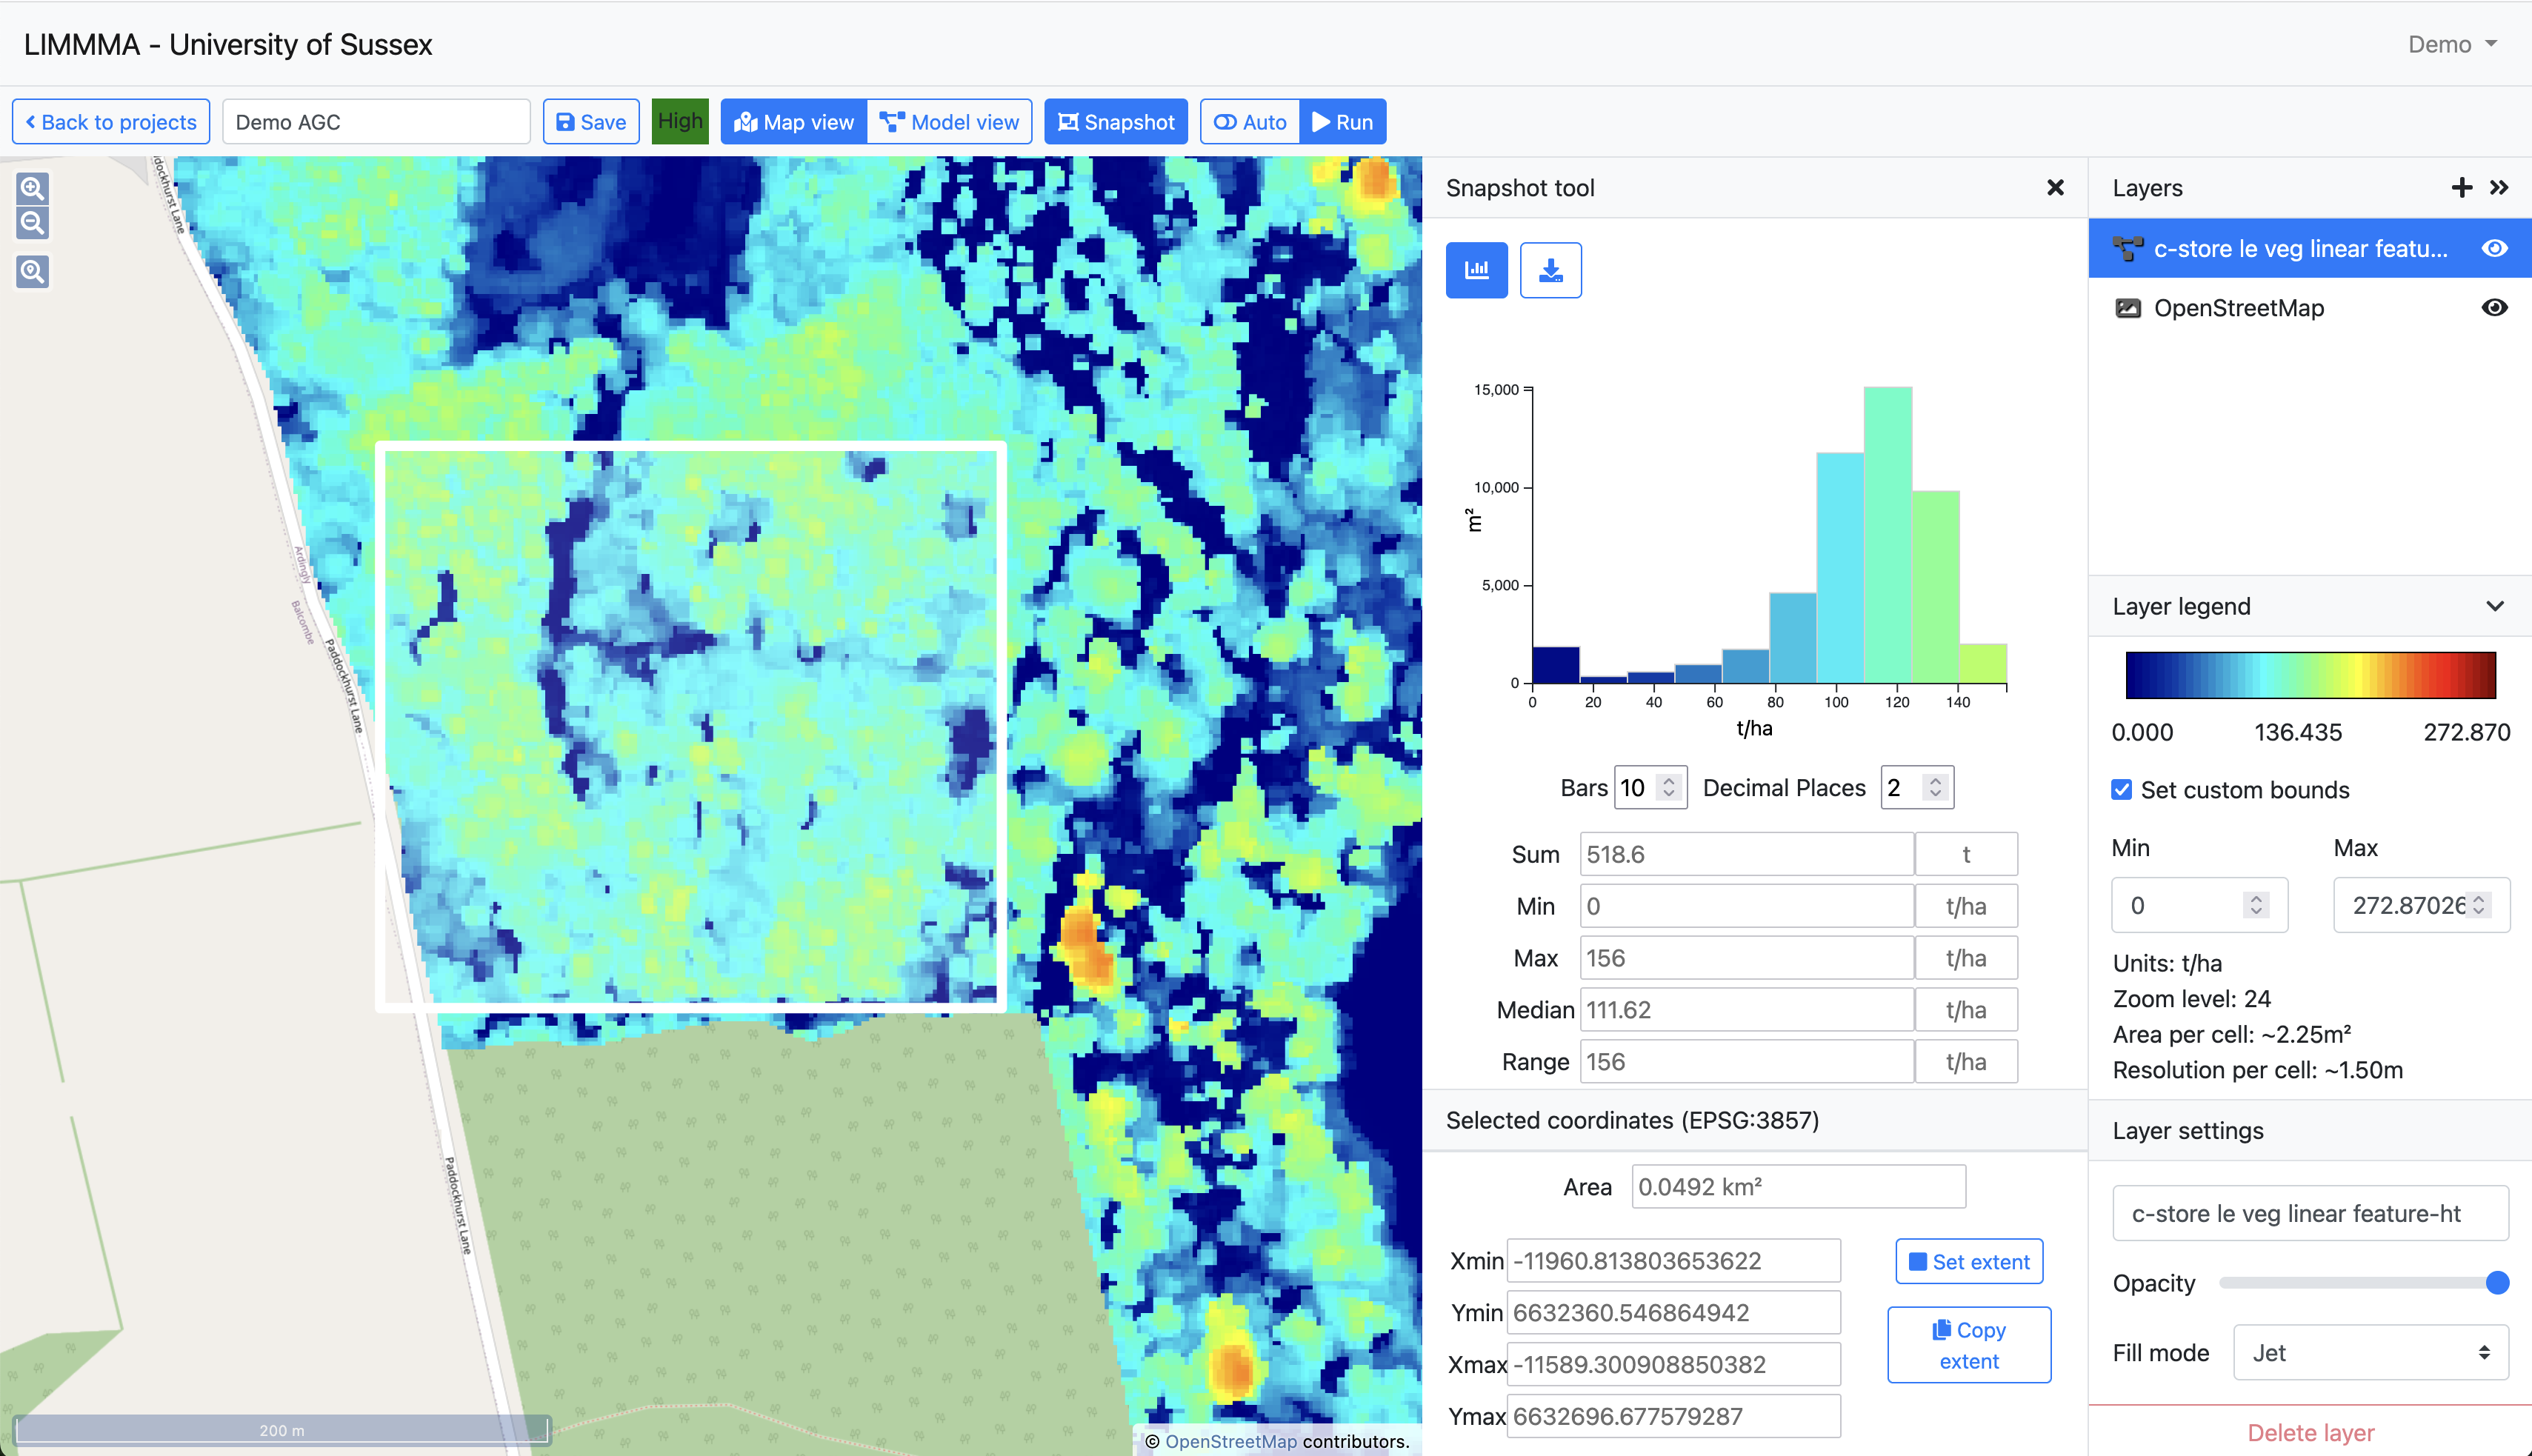Click the Demo AGC project name field
Viewport: 2532px width, 1456px height.
point(376,122)
